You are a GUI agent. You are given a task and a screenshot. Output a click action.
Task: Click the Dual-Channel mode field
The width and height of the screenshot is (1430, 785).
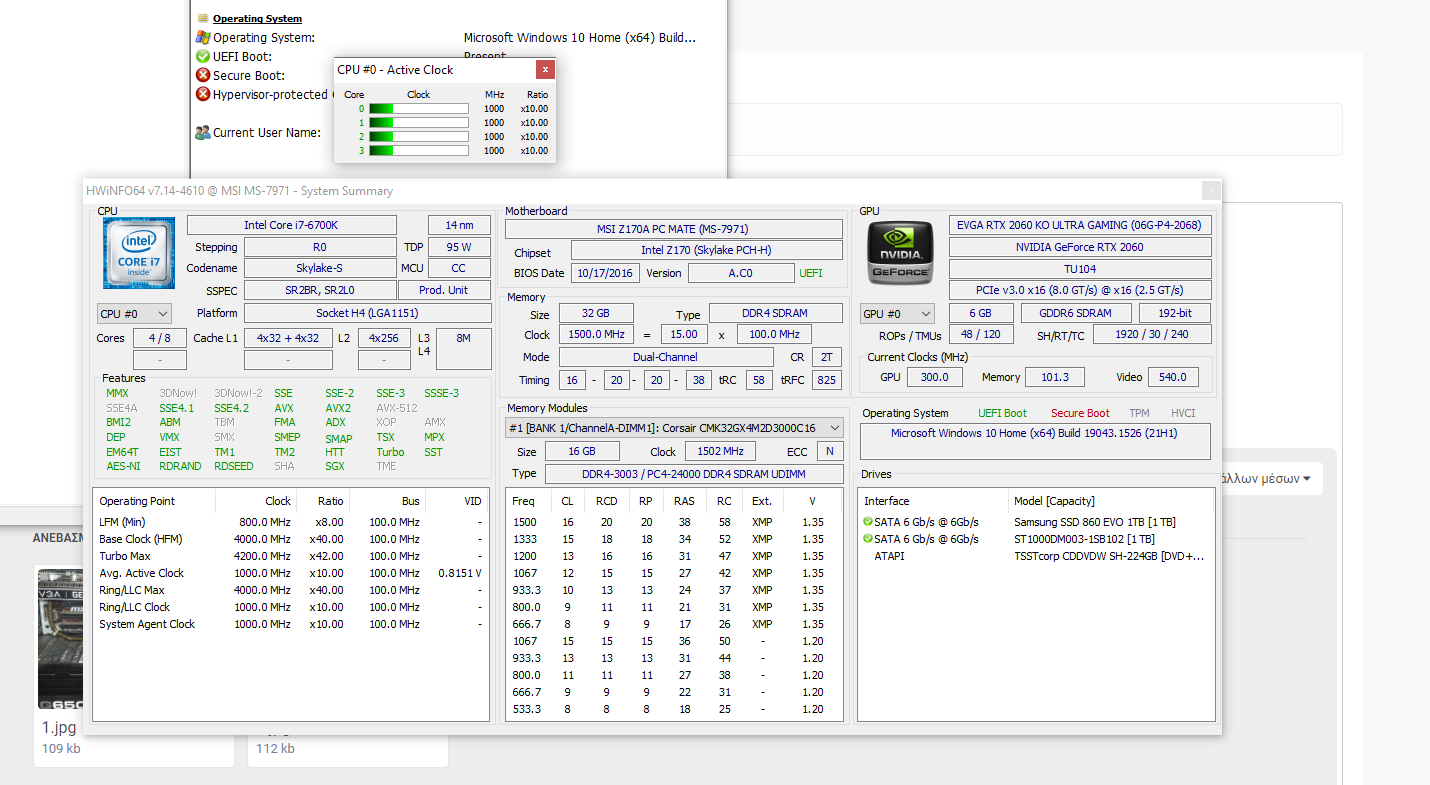666,357
